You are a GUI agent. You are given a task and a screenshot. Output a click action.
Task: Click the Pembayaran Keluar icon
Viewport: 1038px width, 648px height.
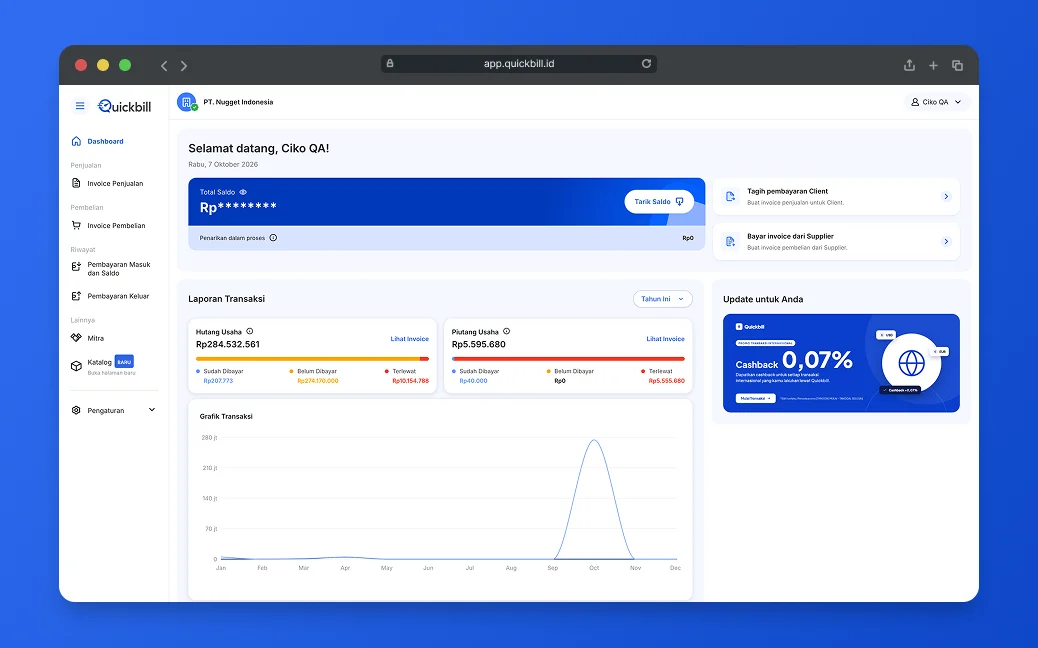coord(76,297)
